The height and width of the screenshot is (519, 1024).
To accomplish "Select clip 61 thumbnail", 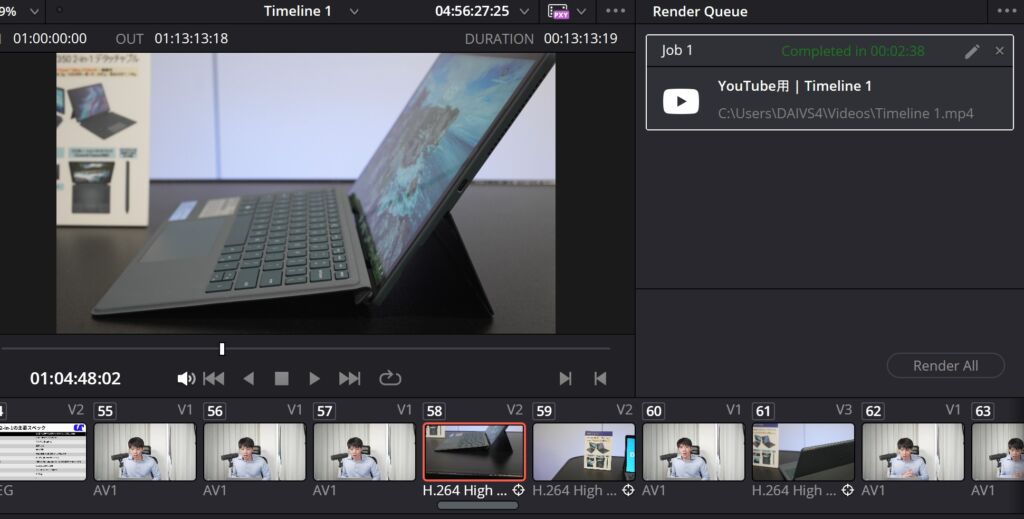I will tap(803, 452).
